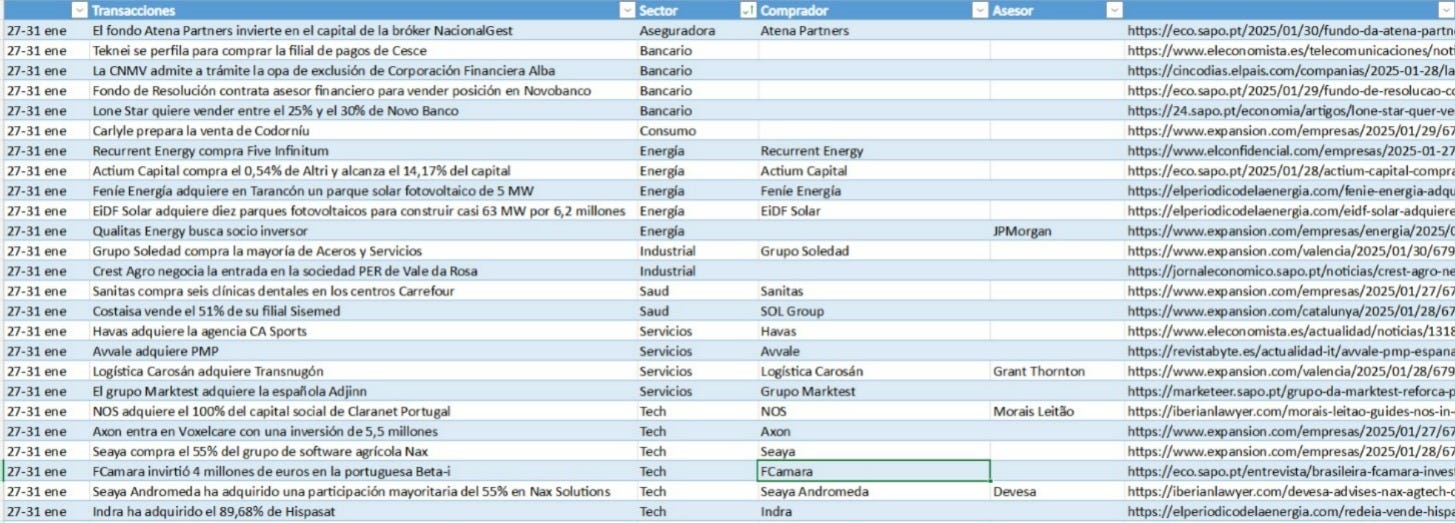Open the Transacciones column filter dropdown
Image resolution: width=1455 pixels, height=523 pixels.
pyautogui.click(x=627, y=10)
